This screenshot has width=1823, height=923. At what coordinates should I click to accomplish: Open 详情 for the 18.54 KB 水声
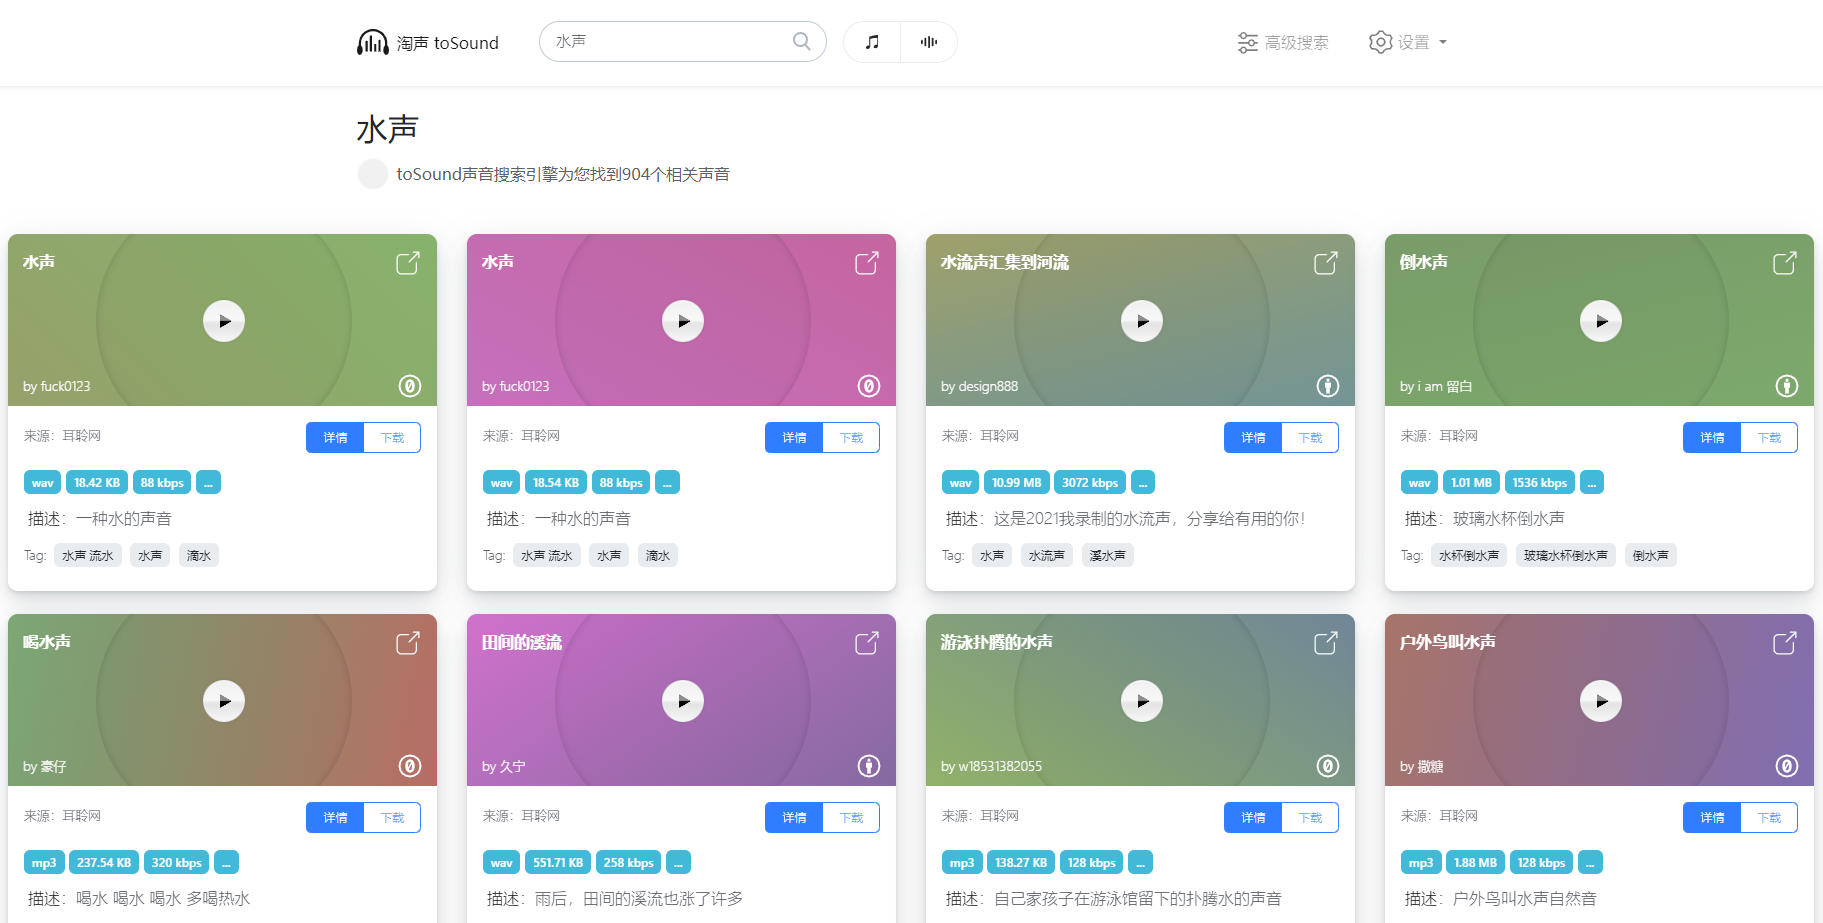[x=794, y=438]
